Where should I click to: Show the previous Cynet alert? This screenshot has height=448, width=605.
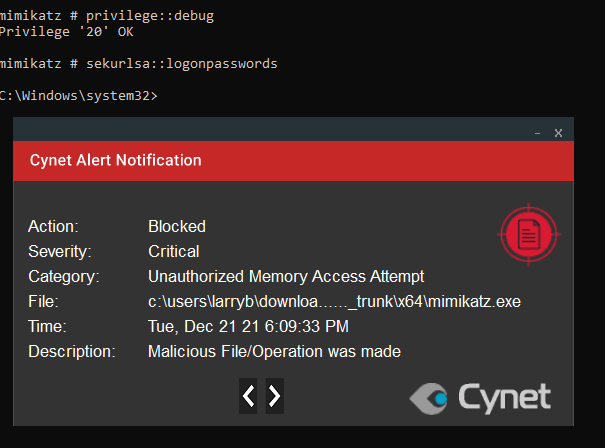pyautogui.click(x=248, y=396)
